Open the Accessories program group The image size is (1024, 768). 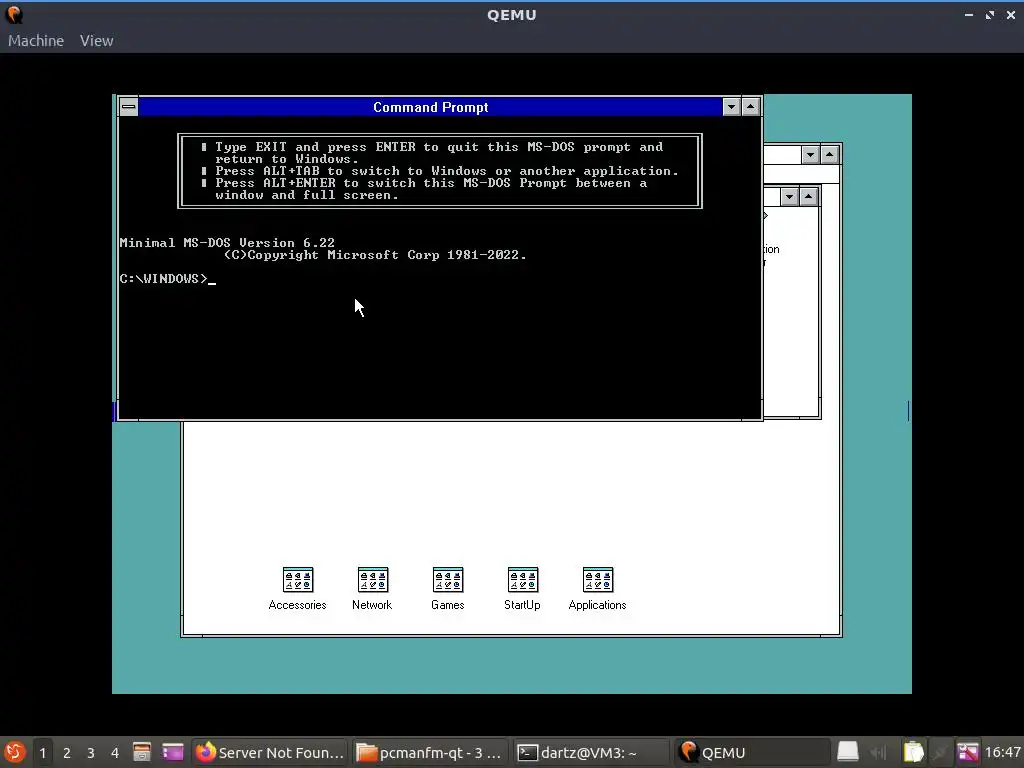[x=297, y=588]
